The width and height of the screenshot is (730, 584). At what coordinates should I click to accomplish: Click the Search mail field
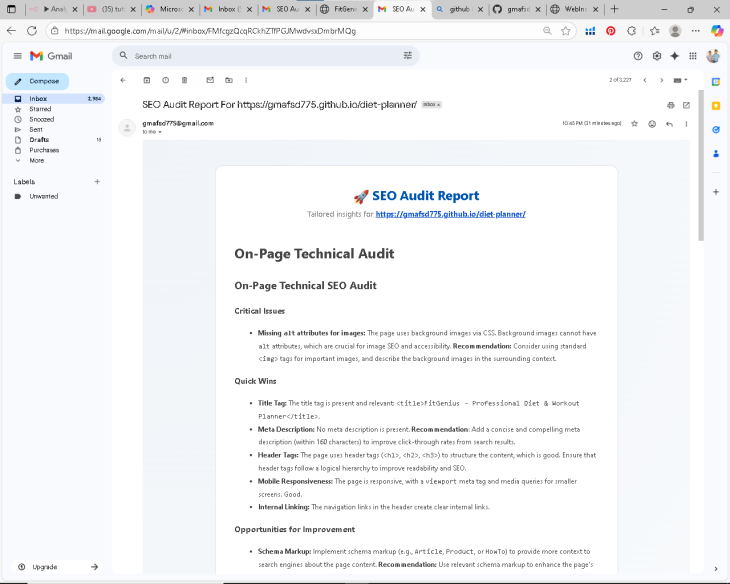[260, 56]
